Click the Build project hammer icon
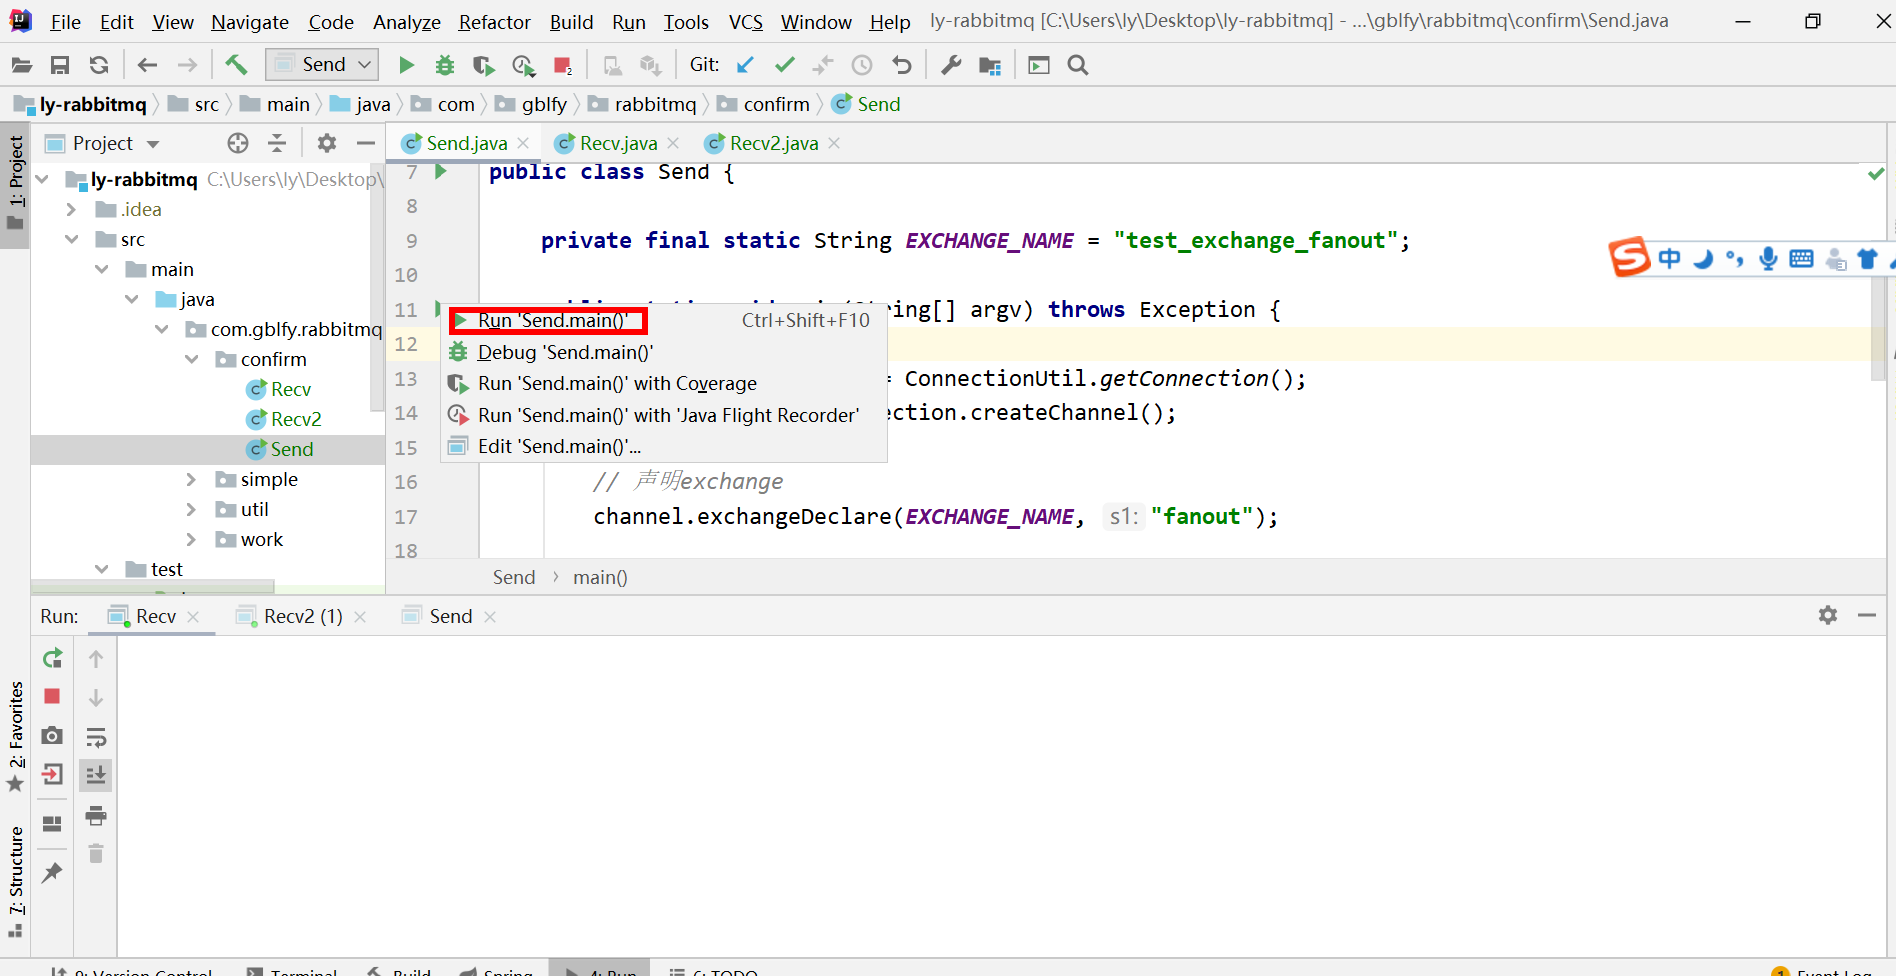Image resolution: width=1896 pixels, height=976 pixels. click(236, 65)
